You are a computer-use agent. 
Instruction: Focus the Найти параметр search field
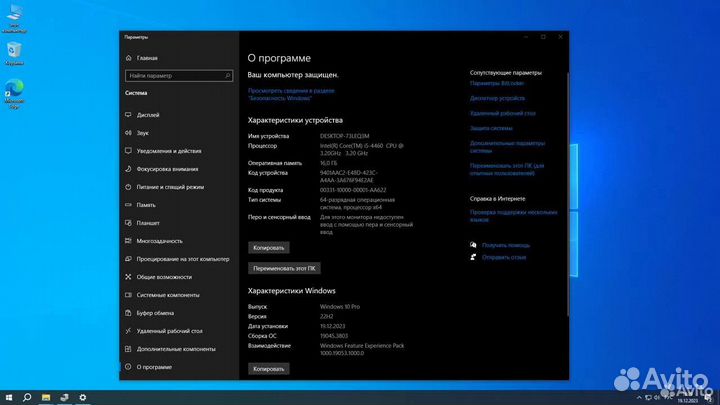(178, 76)
